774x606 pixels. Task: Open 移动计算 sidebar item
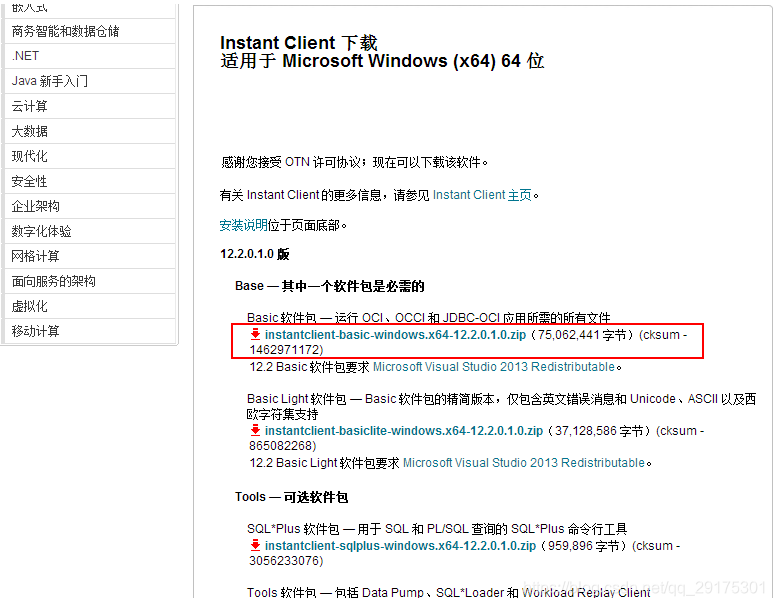(89, 331)
